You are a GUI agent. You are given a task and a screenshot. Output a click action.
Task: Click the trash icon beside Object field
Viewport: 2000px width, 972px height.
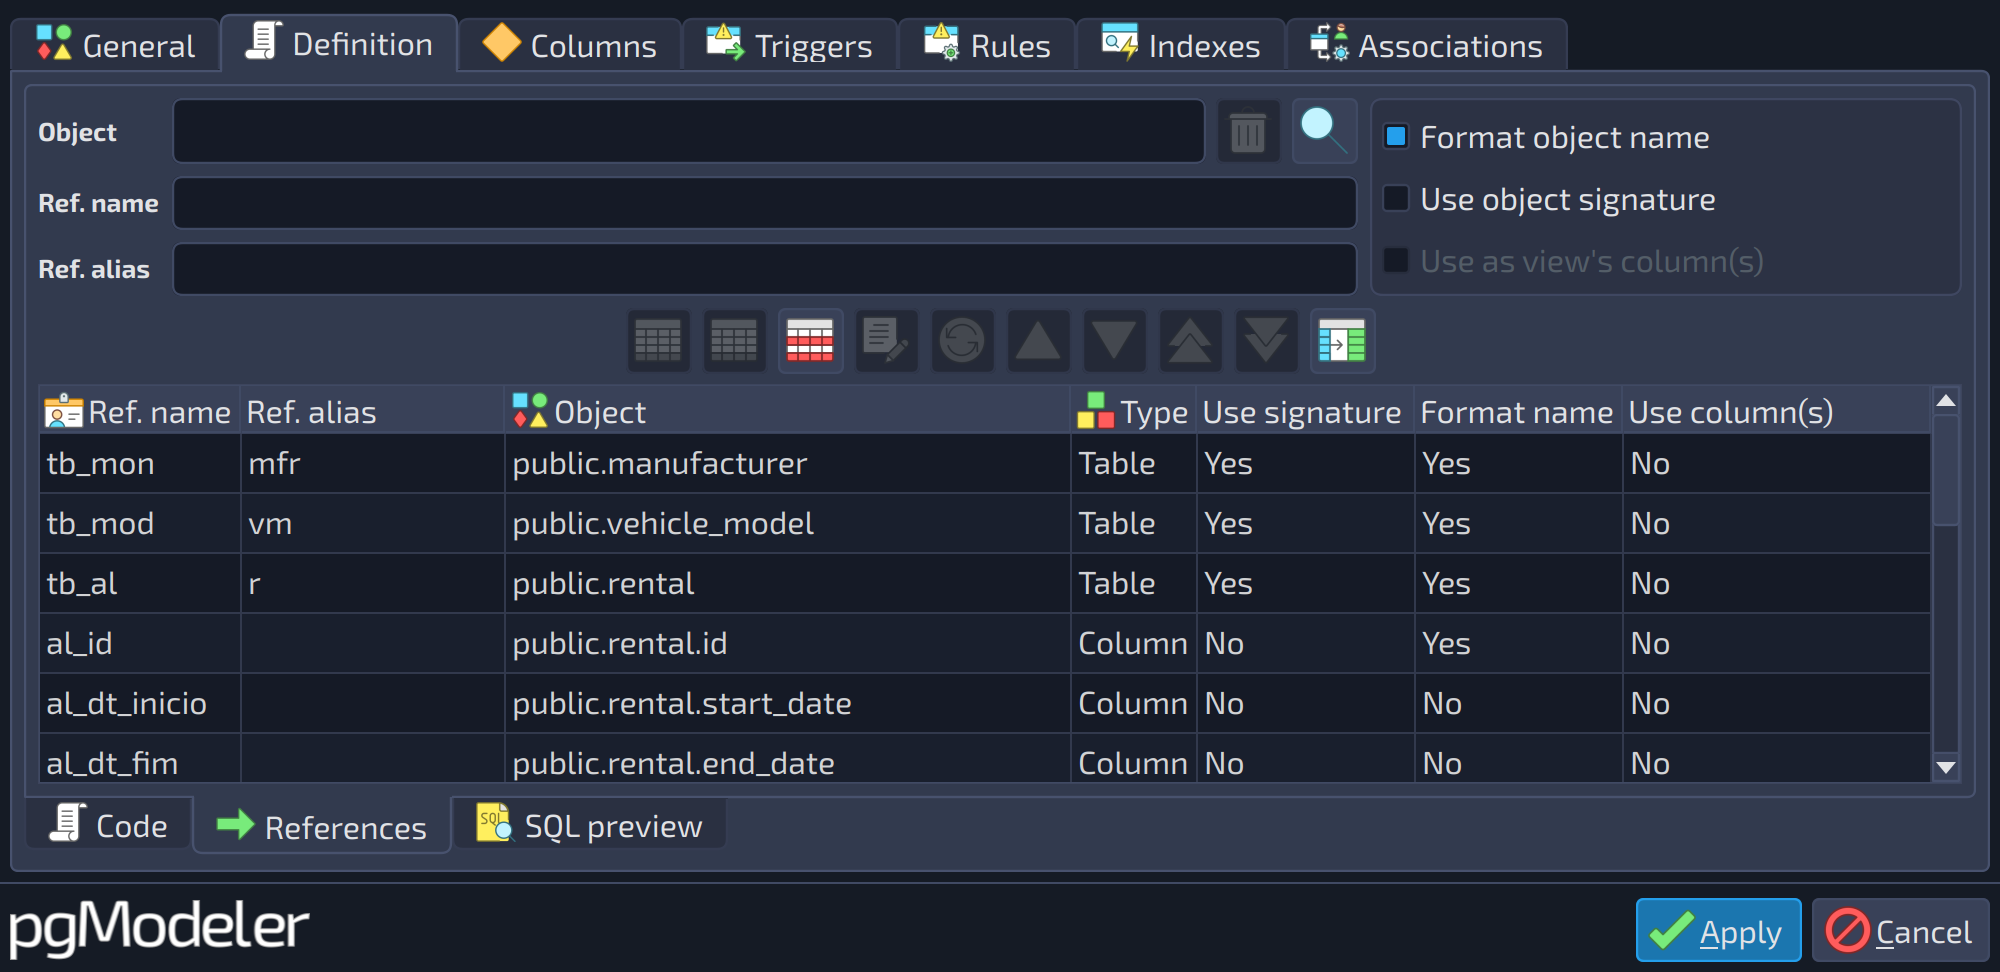(1248, 131)
